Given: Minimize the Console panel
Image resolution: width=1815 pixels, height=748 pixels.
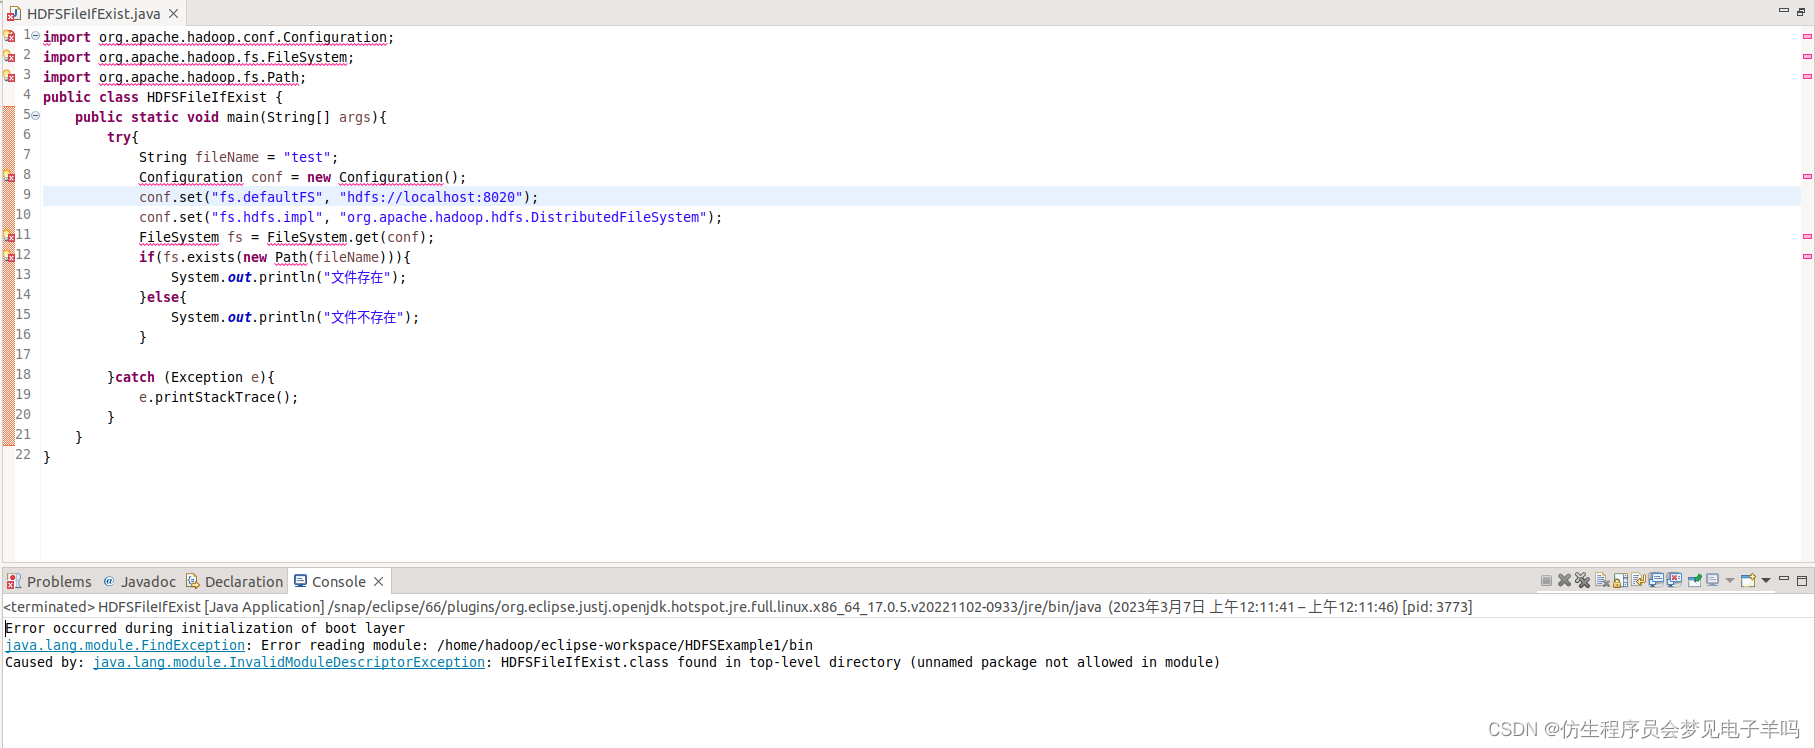Looking at the screenshot, I should [1783, 580].
